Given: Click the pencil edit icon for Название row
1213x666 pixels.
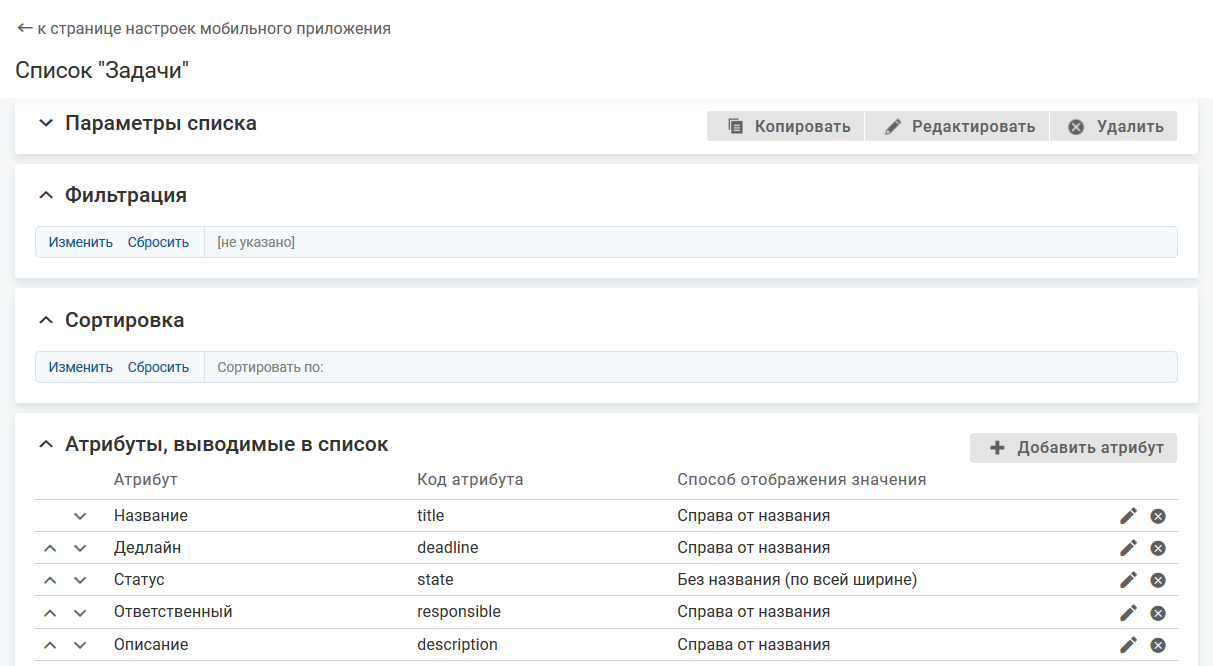Looking at the screenshot, I should tap(1128, 516).
